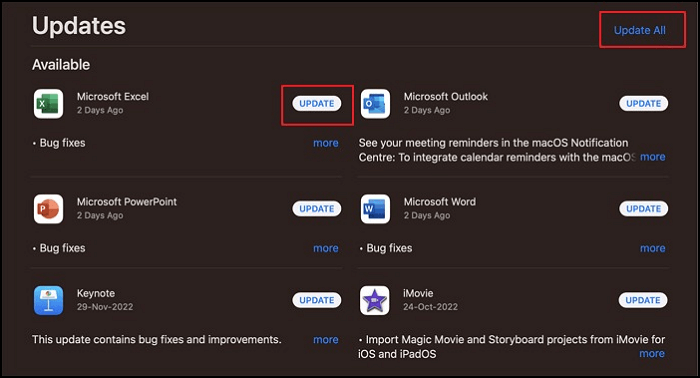Select the Microsoft Excel title text

pyautogui.click(x=113, y=96)
